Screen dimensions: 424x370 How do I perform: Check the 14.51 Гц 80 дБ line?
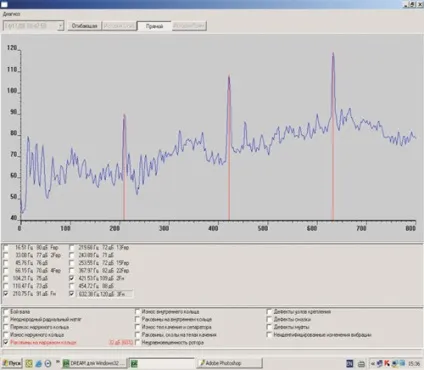6,248
